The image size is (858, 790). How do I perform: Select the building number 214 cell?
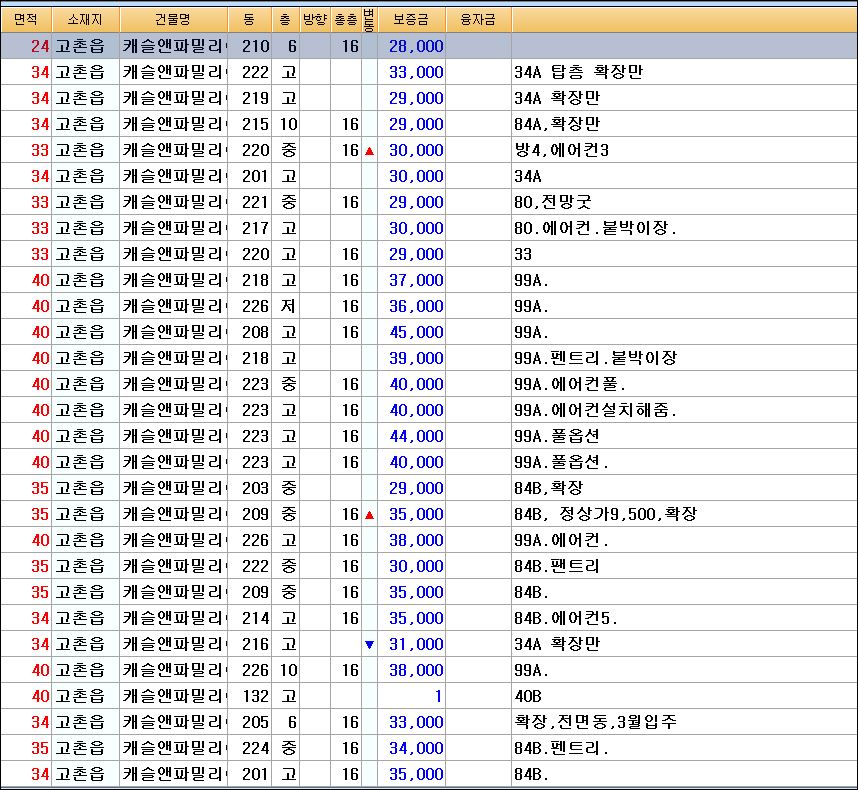[256, 618]
